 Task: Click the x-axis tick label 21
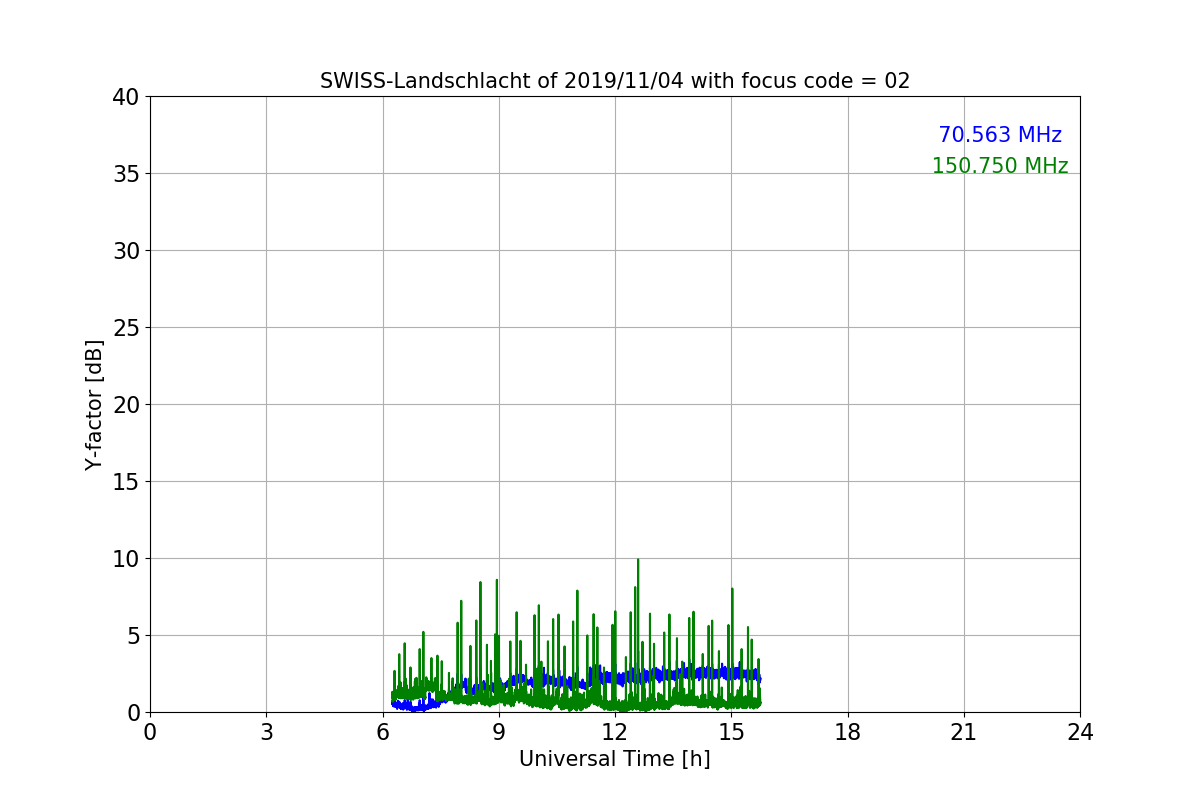pyautogui.click(x=964, y=732)
